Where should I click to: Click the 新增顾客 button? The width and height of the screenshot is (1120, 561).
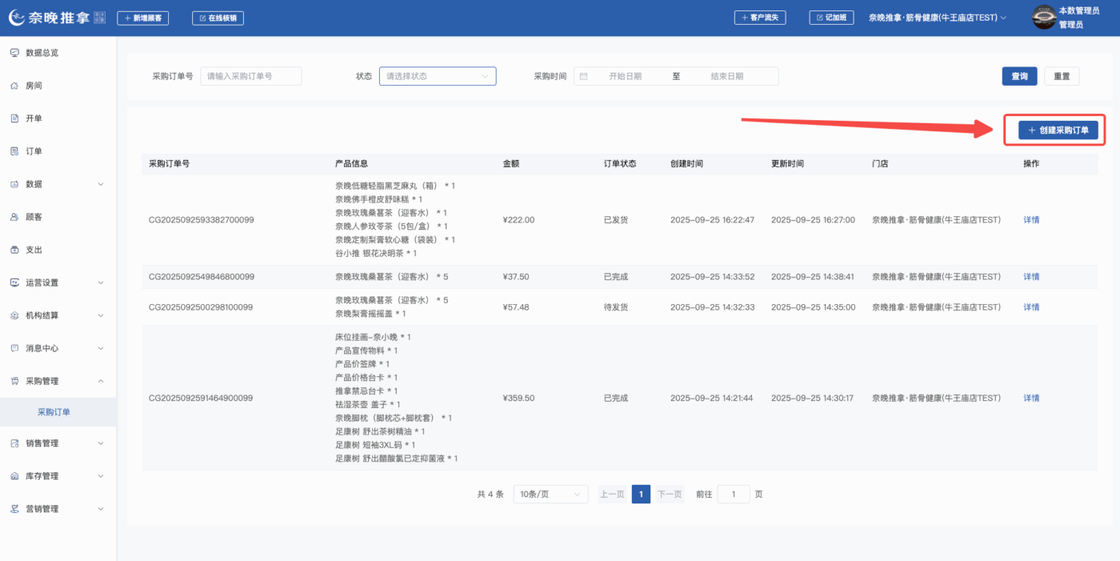click(143, 18)
